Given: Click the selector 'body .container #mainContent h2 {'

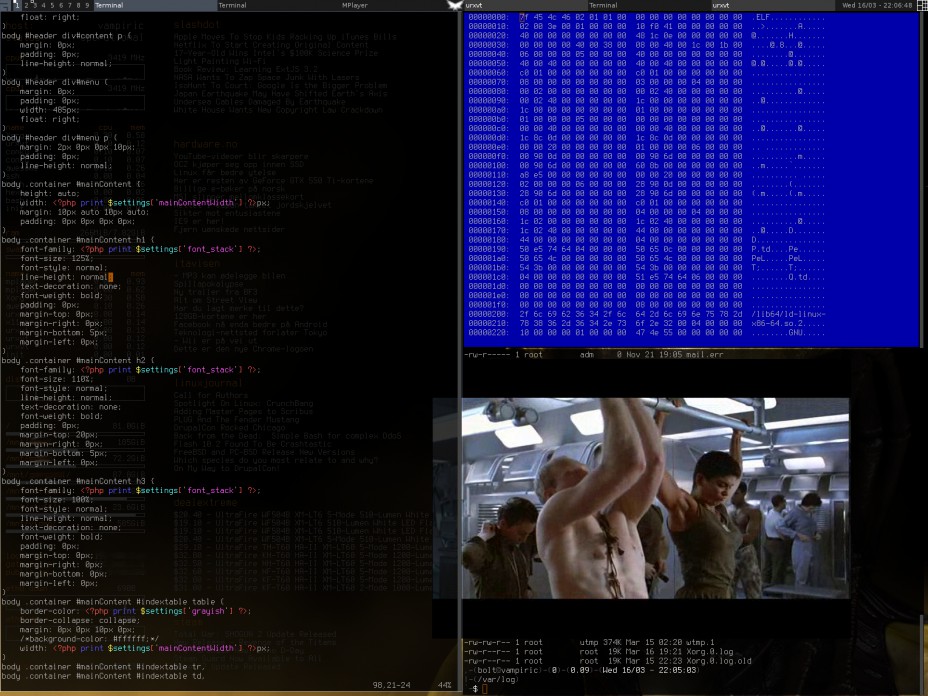Looking at the screenshot, I should pyautogui.click(x=78, y=360).
